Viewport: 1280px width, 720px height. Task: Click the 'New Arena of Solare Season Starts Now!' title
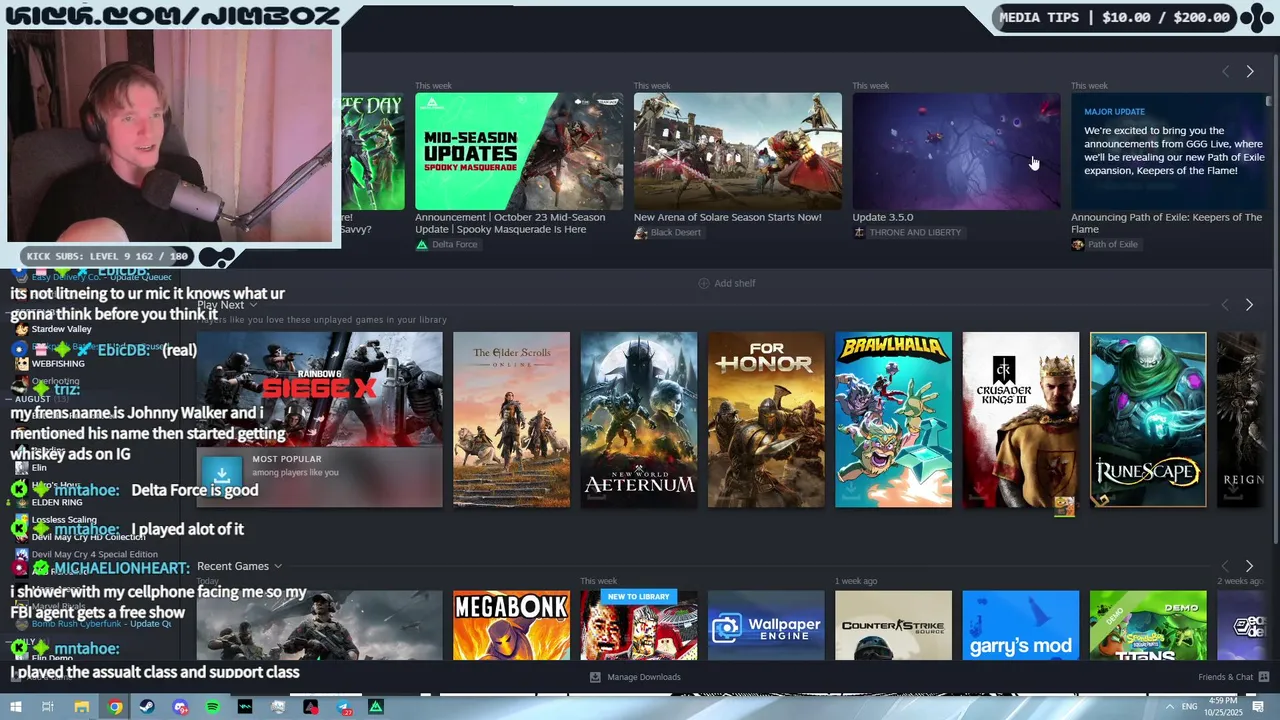(728, 217)
